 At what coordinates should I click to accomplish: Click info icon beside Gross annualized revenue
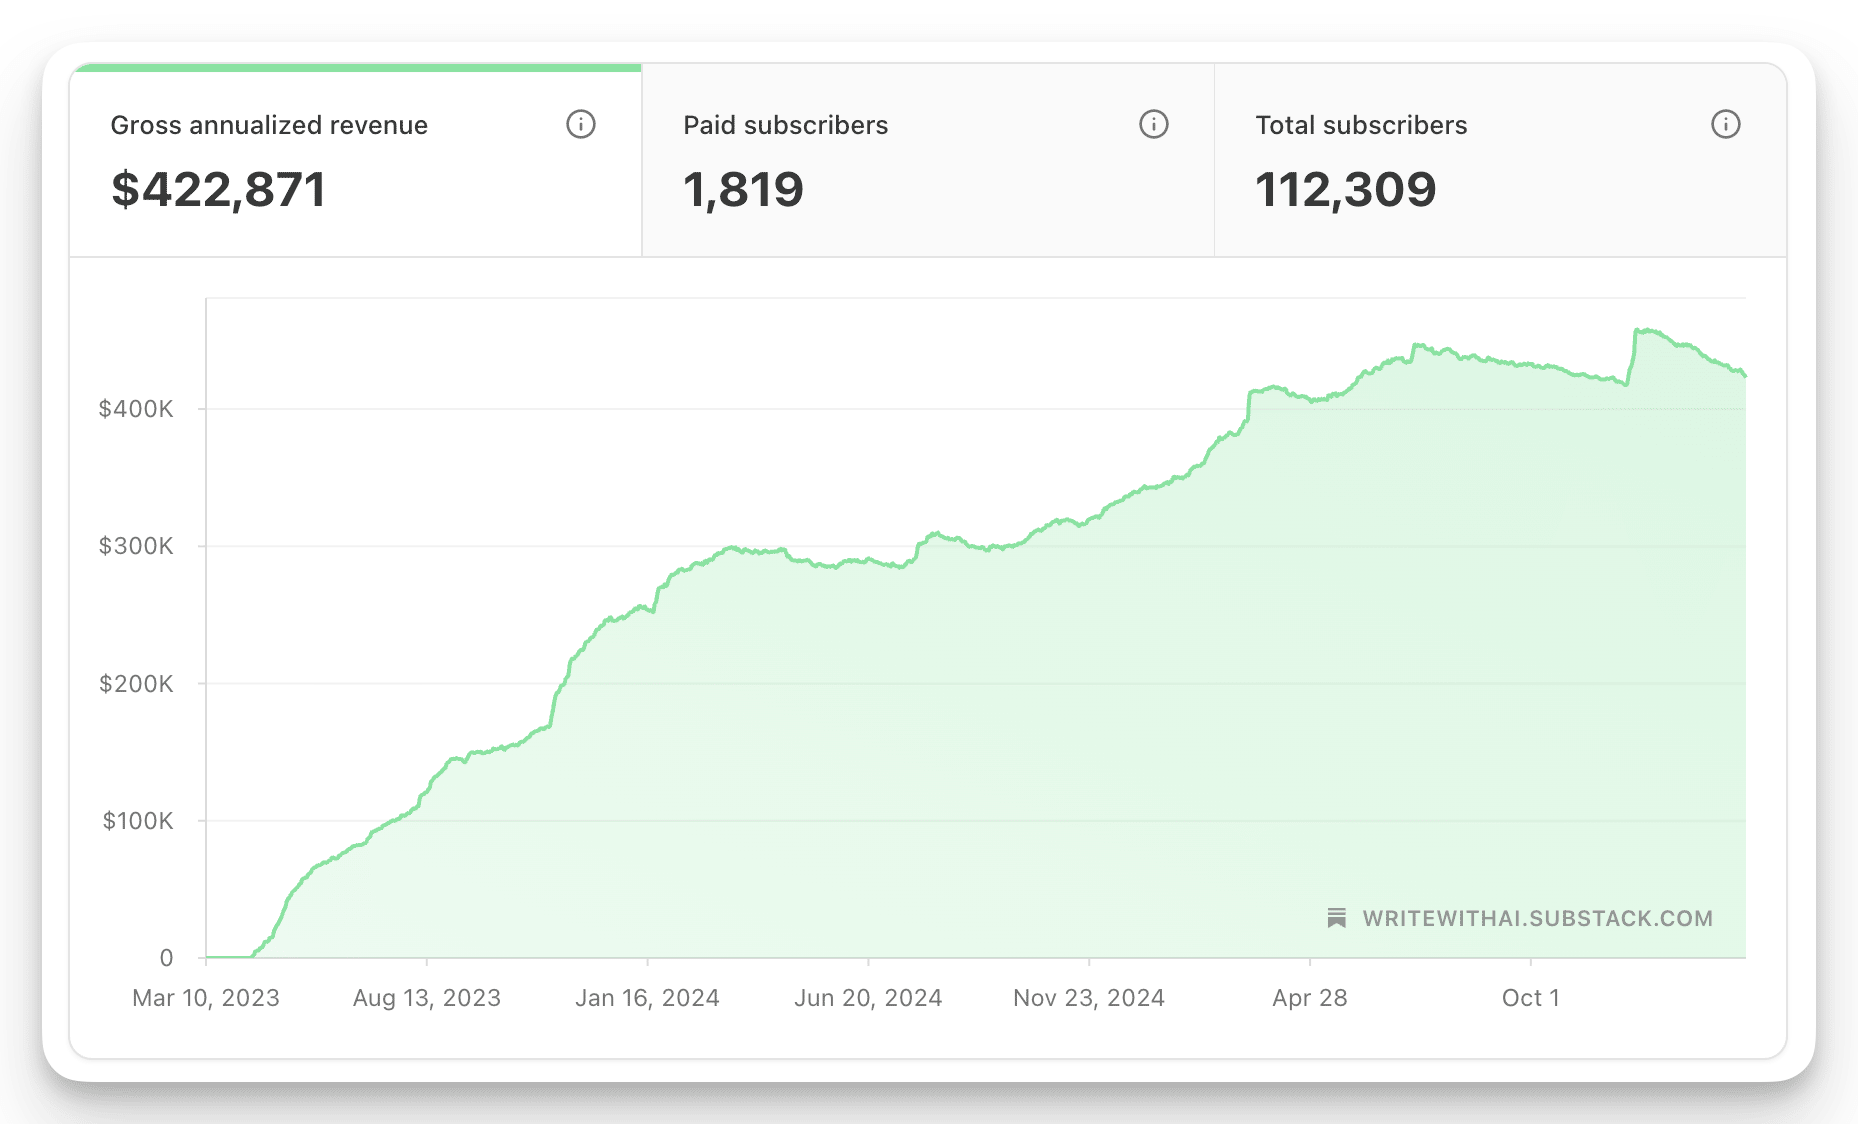[580, 124]
